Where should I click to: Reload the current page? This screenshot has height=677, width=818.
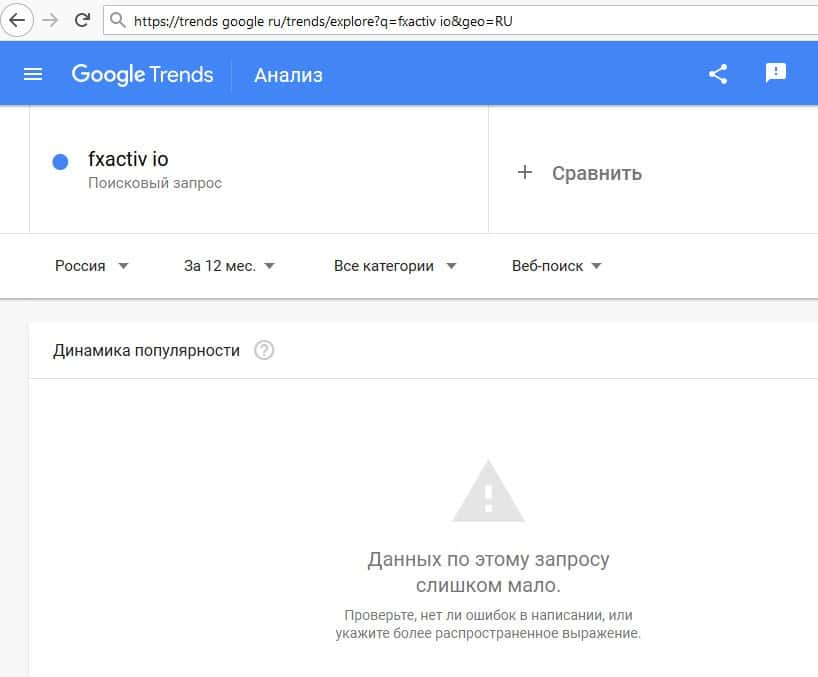click(x=82, y=19)
